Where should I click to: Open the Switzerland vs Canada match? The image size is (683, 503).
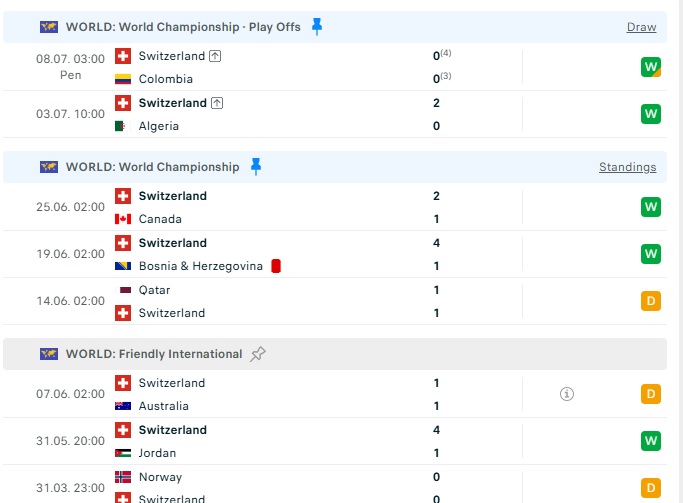335,207
